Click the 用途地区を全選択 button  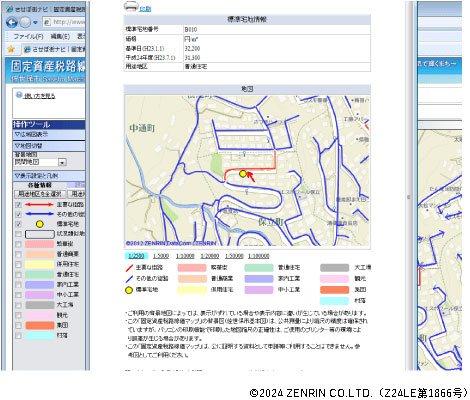[40, 194]
